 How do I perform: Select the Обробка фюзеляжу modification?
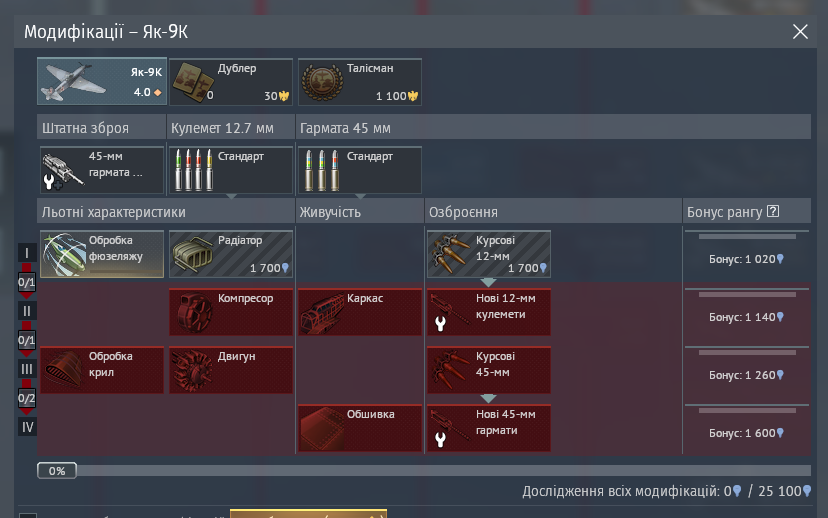[102, 254]
